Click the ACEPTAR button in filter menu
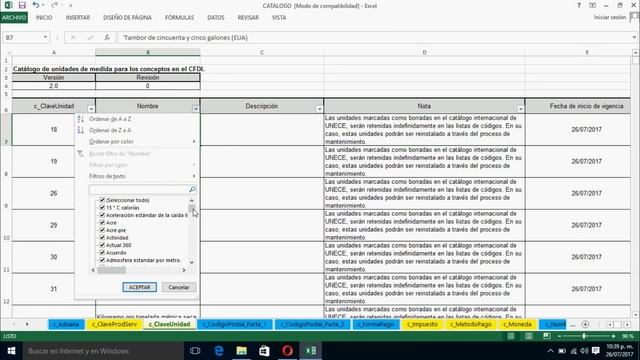Image resolution: width=640 pixels, height=360 pixels. tap(140, 287)
